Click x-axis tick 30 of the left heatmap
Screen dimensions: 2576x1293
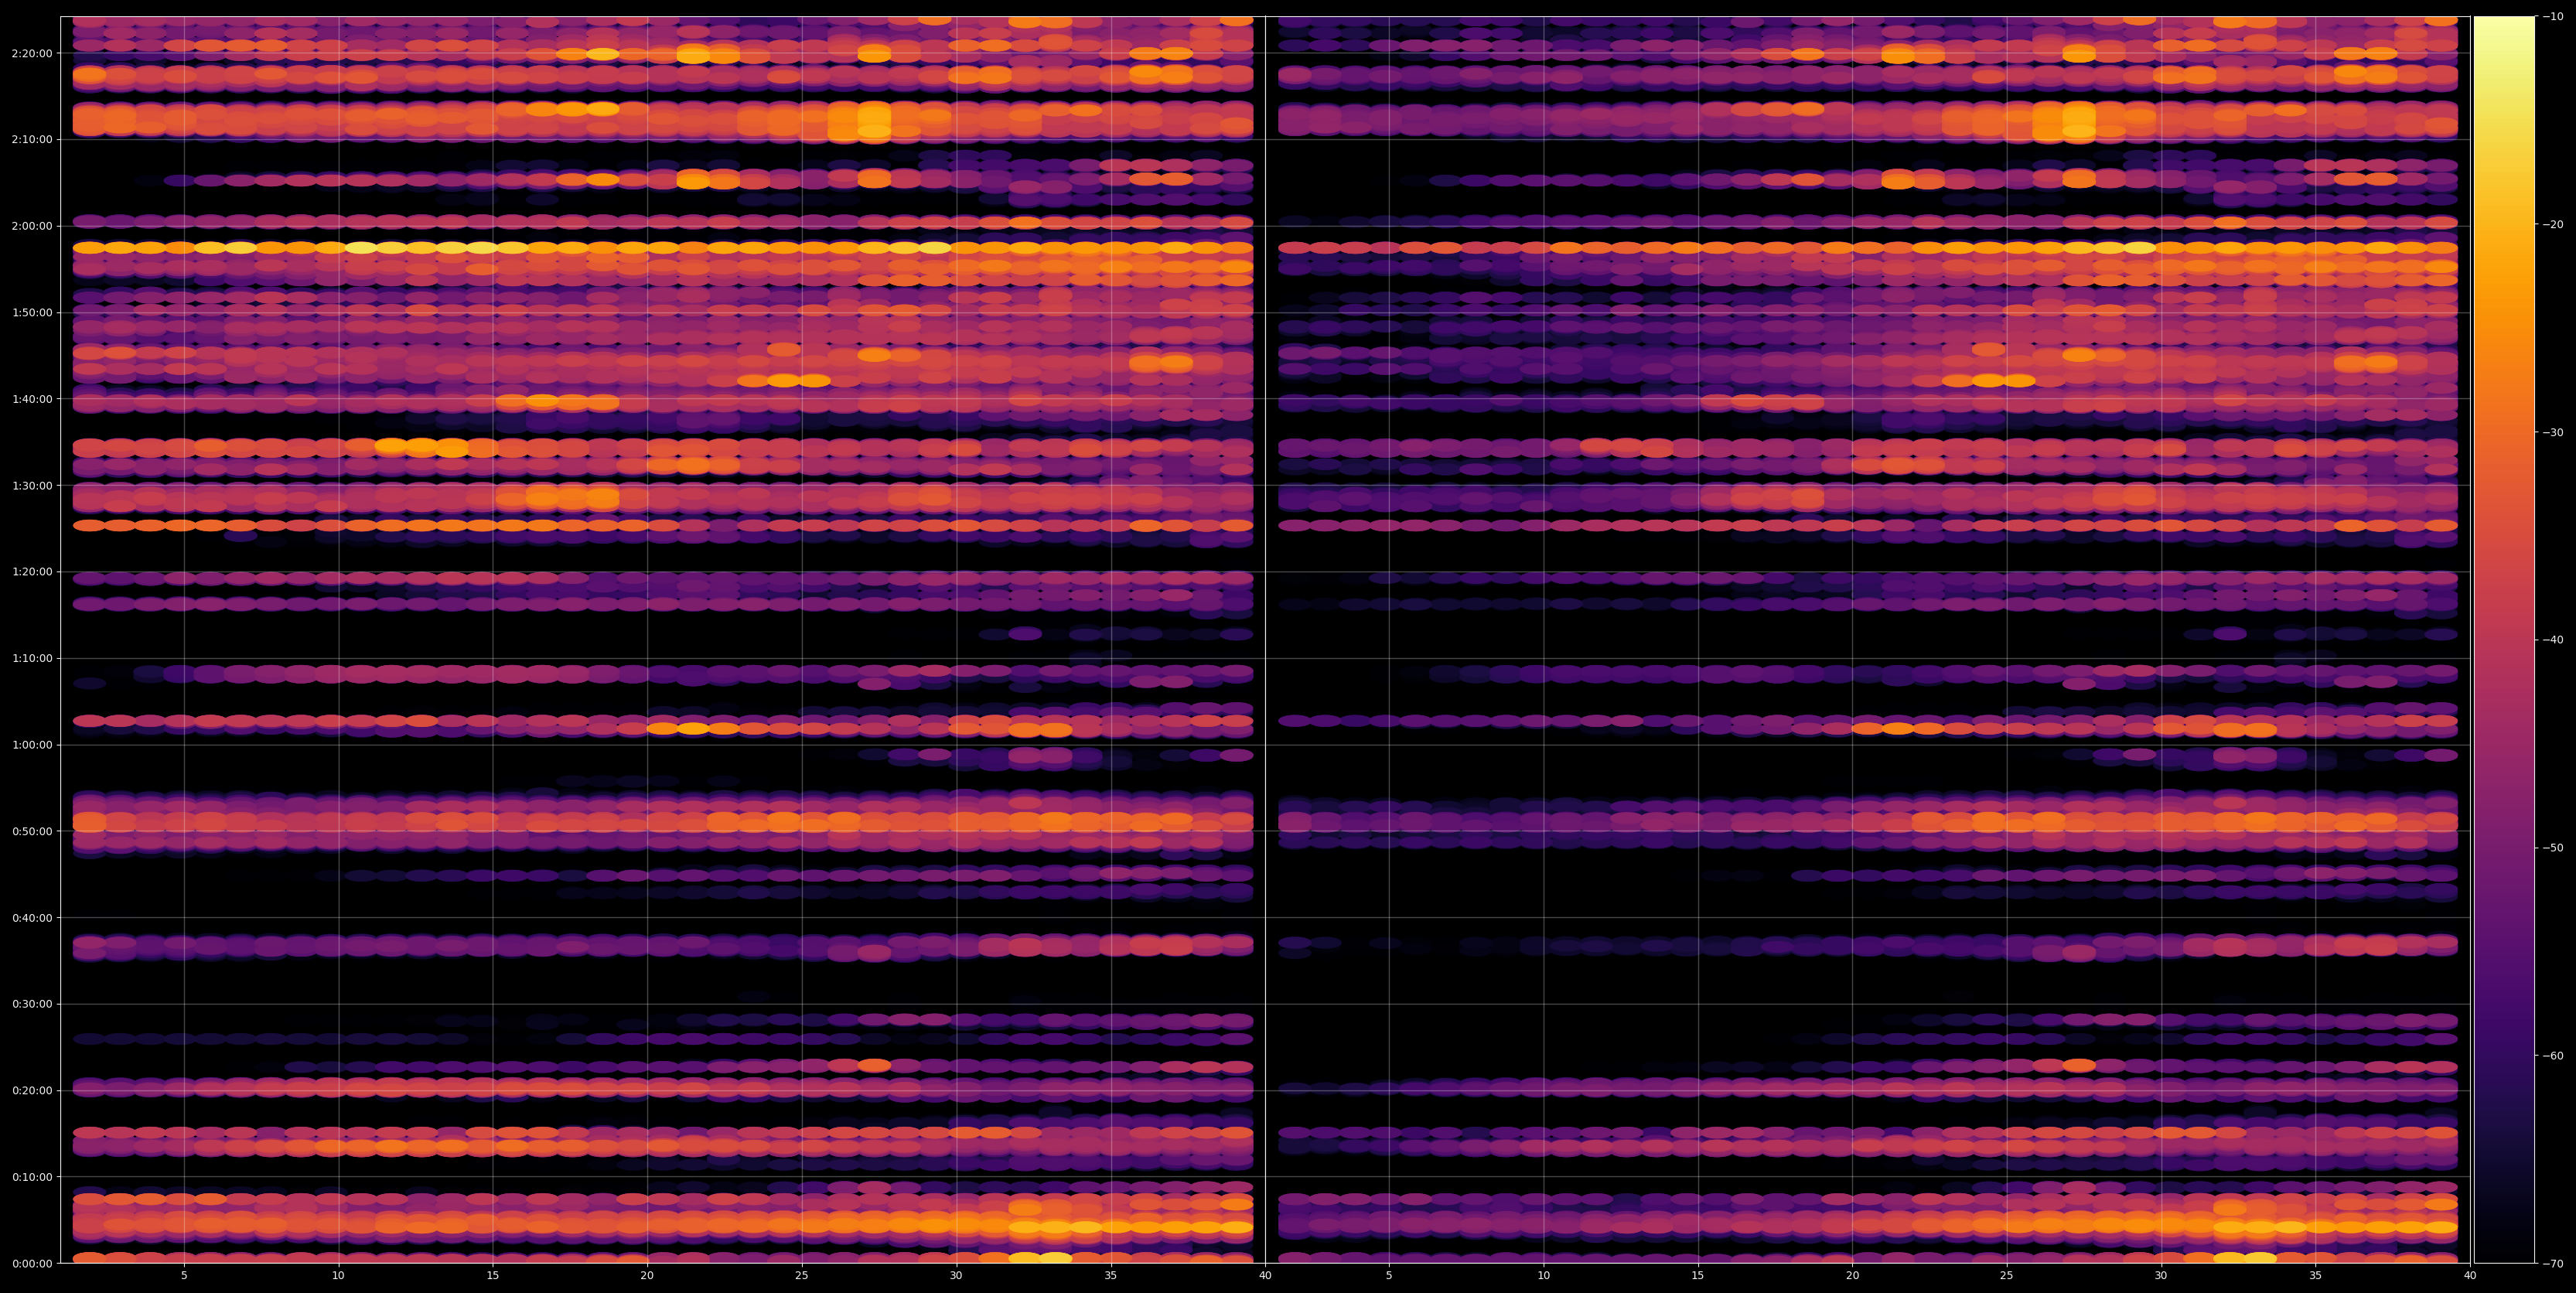coord(956,1275)
